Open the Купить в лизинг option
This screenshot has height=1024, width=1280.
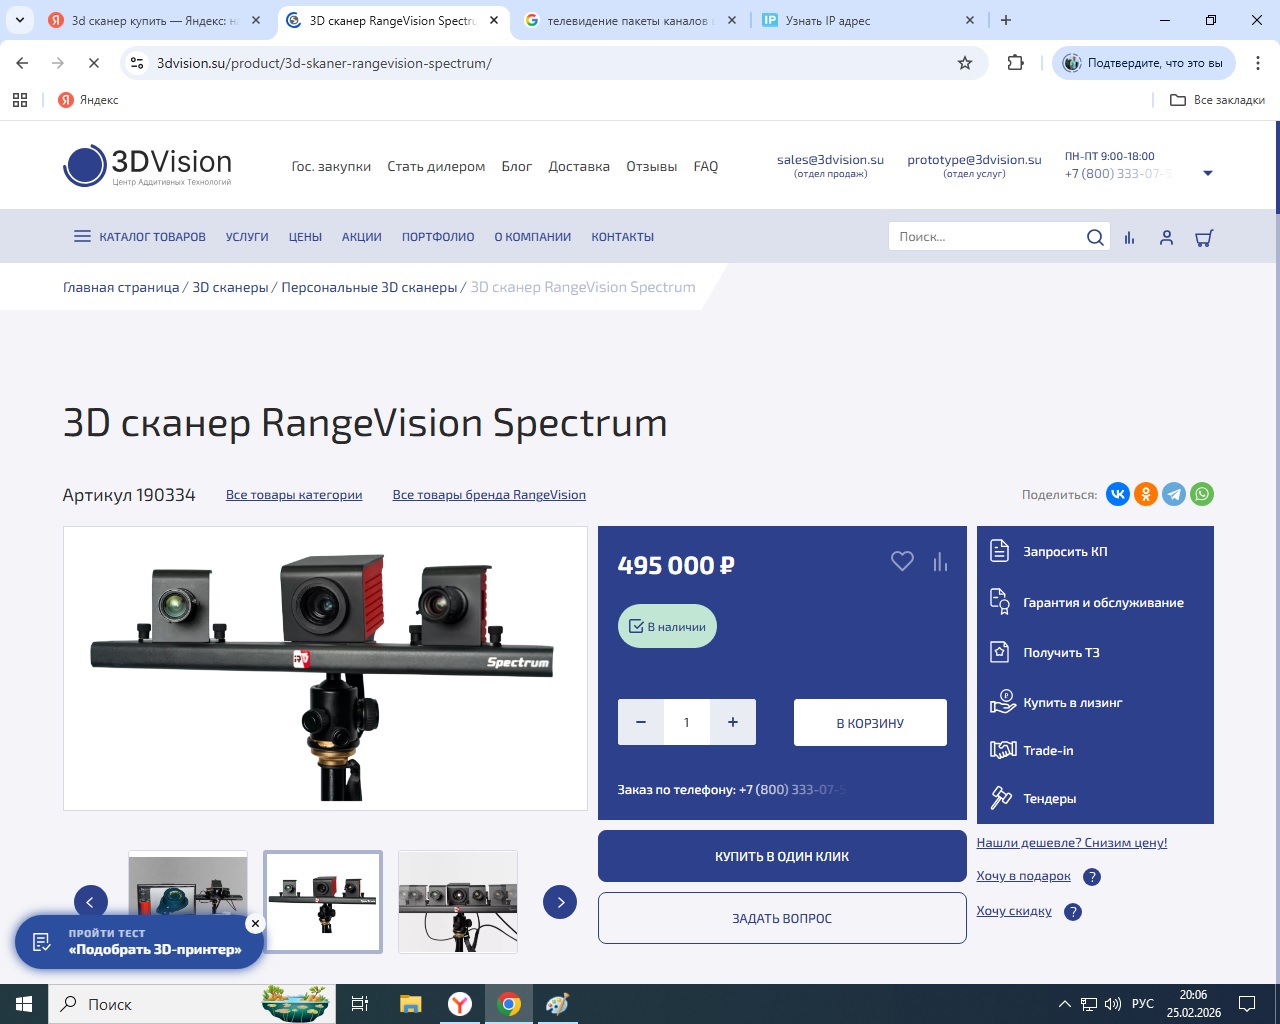pyautogui.click(x=1057, y=703)
